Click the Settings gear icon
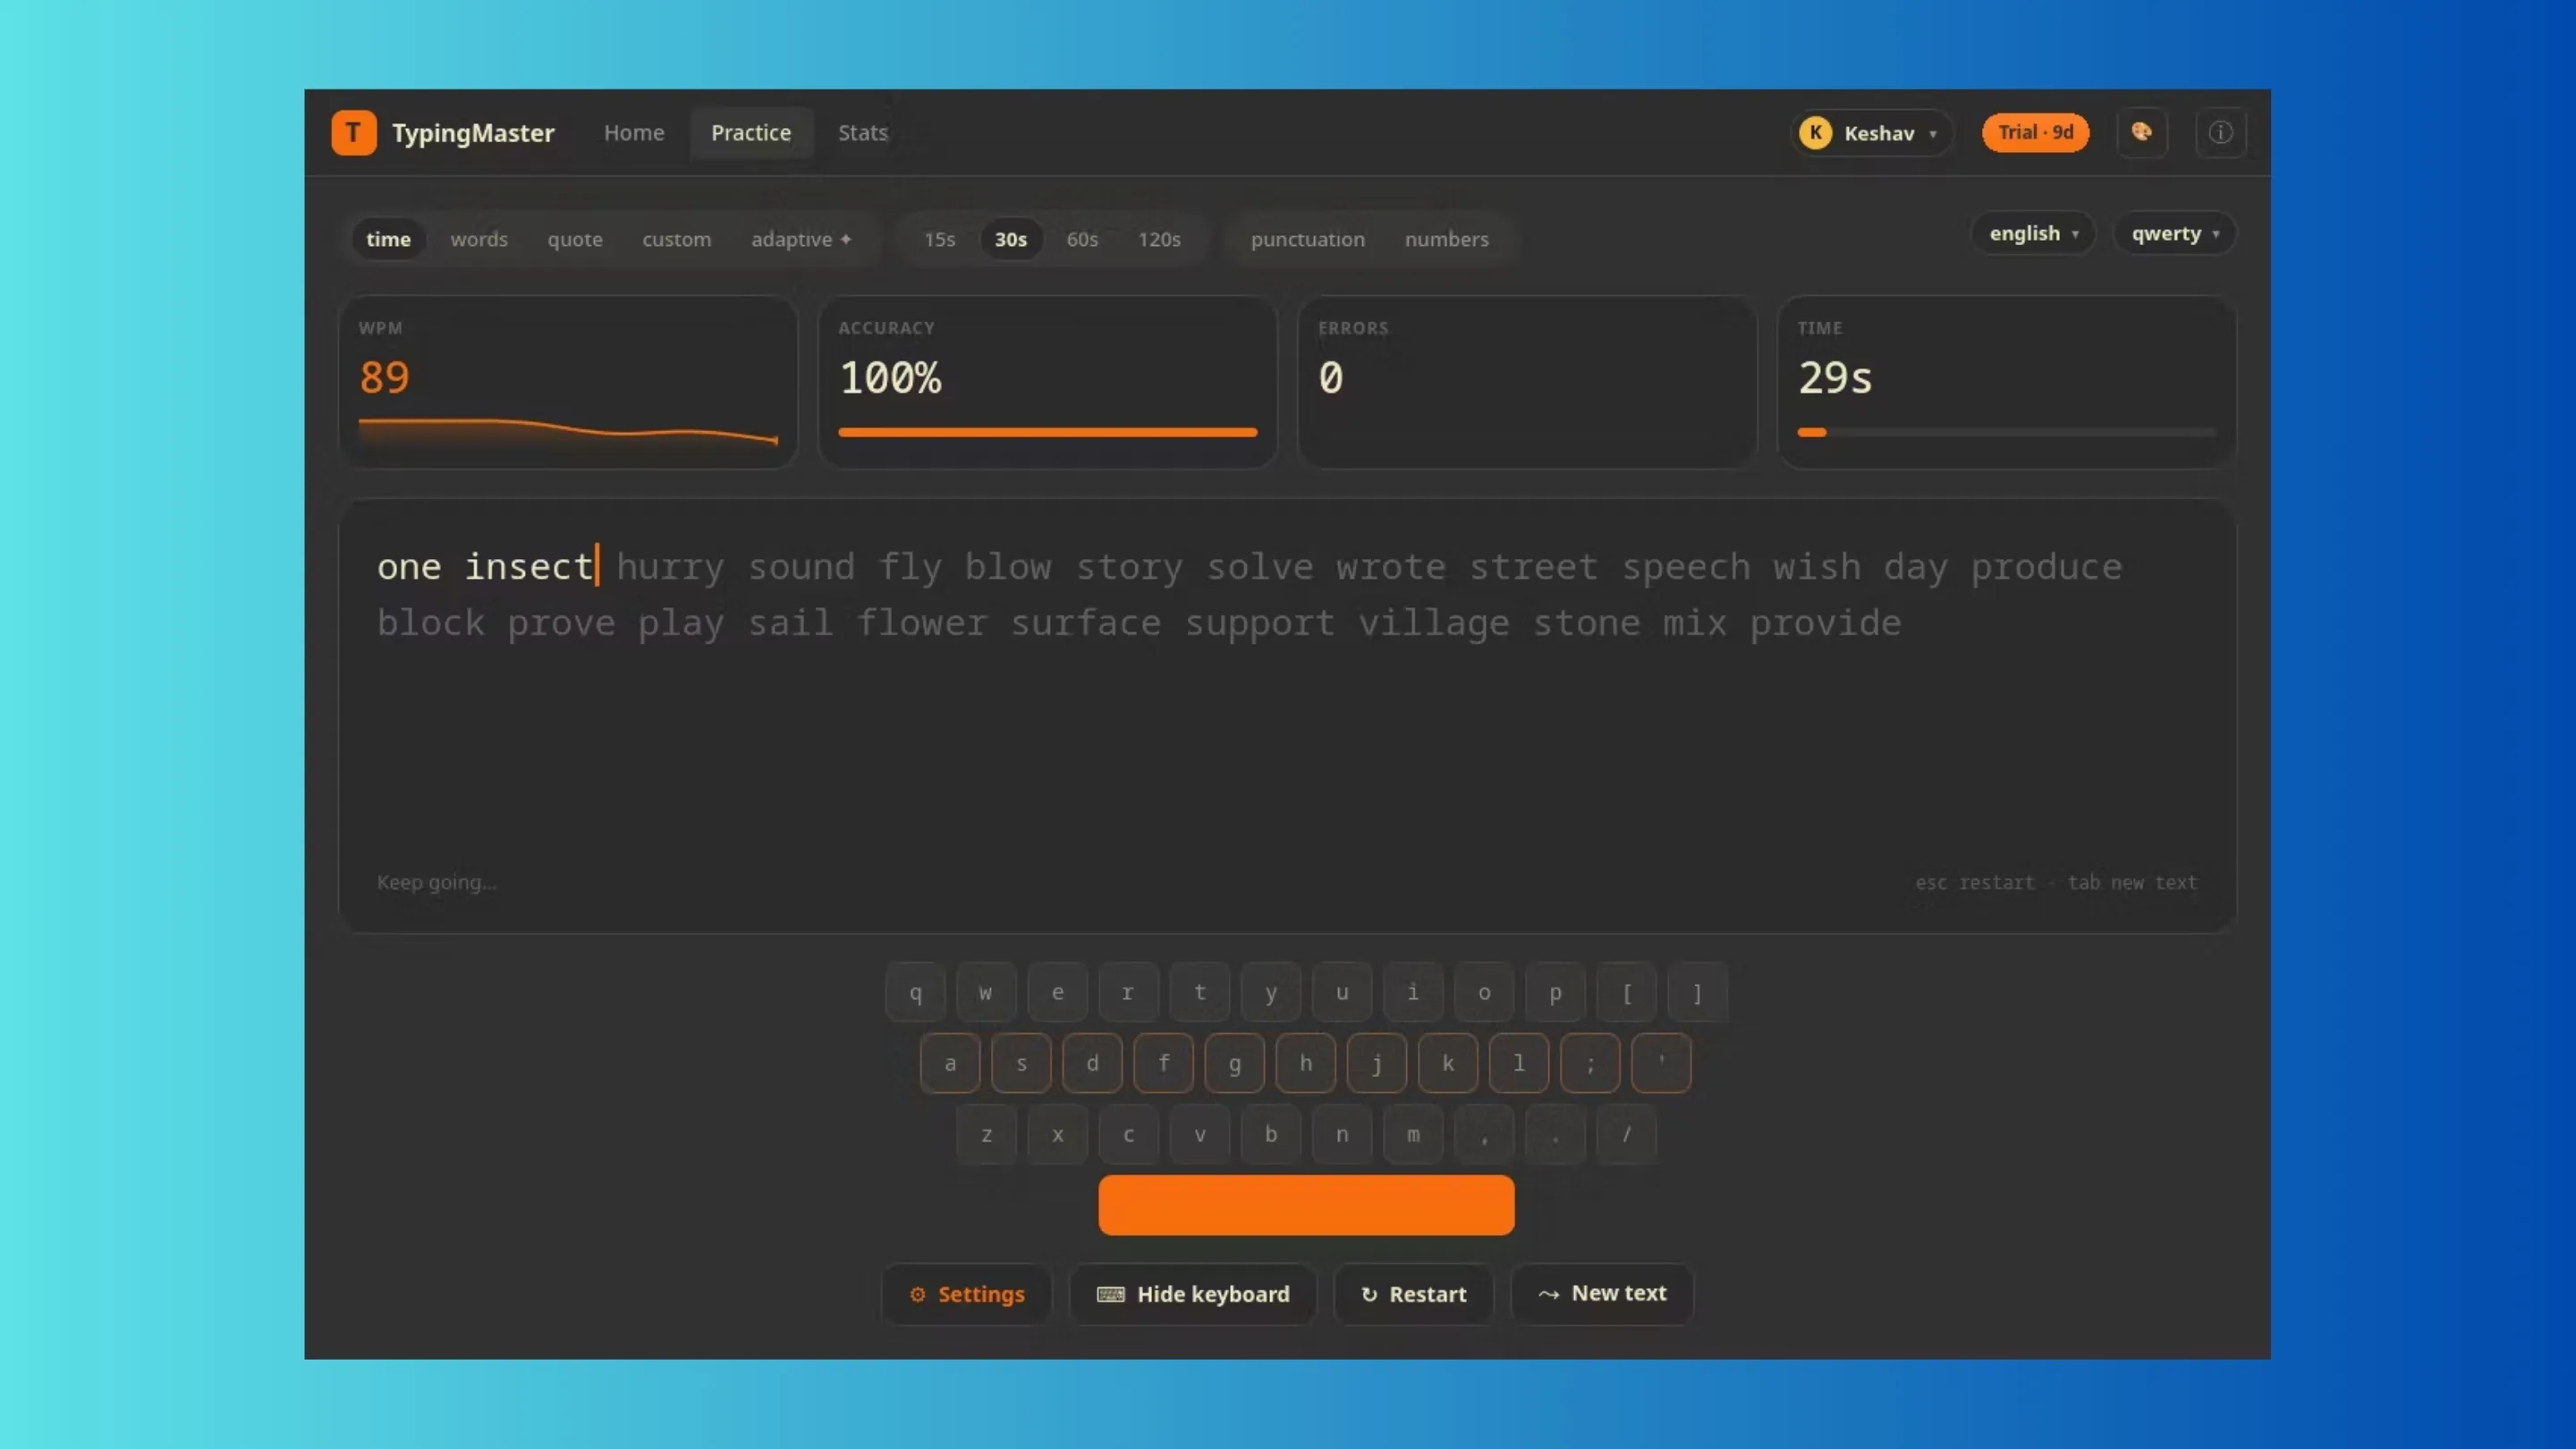Image resolution: width=2576 pixels, height=1449 pixels. (917, 1294)
